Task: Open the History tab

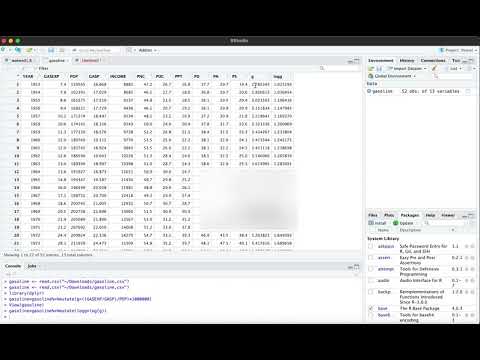Action: pos(407,60)
